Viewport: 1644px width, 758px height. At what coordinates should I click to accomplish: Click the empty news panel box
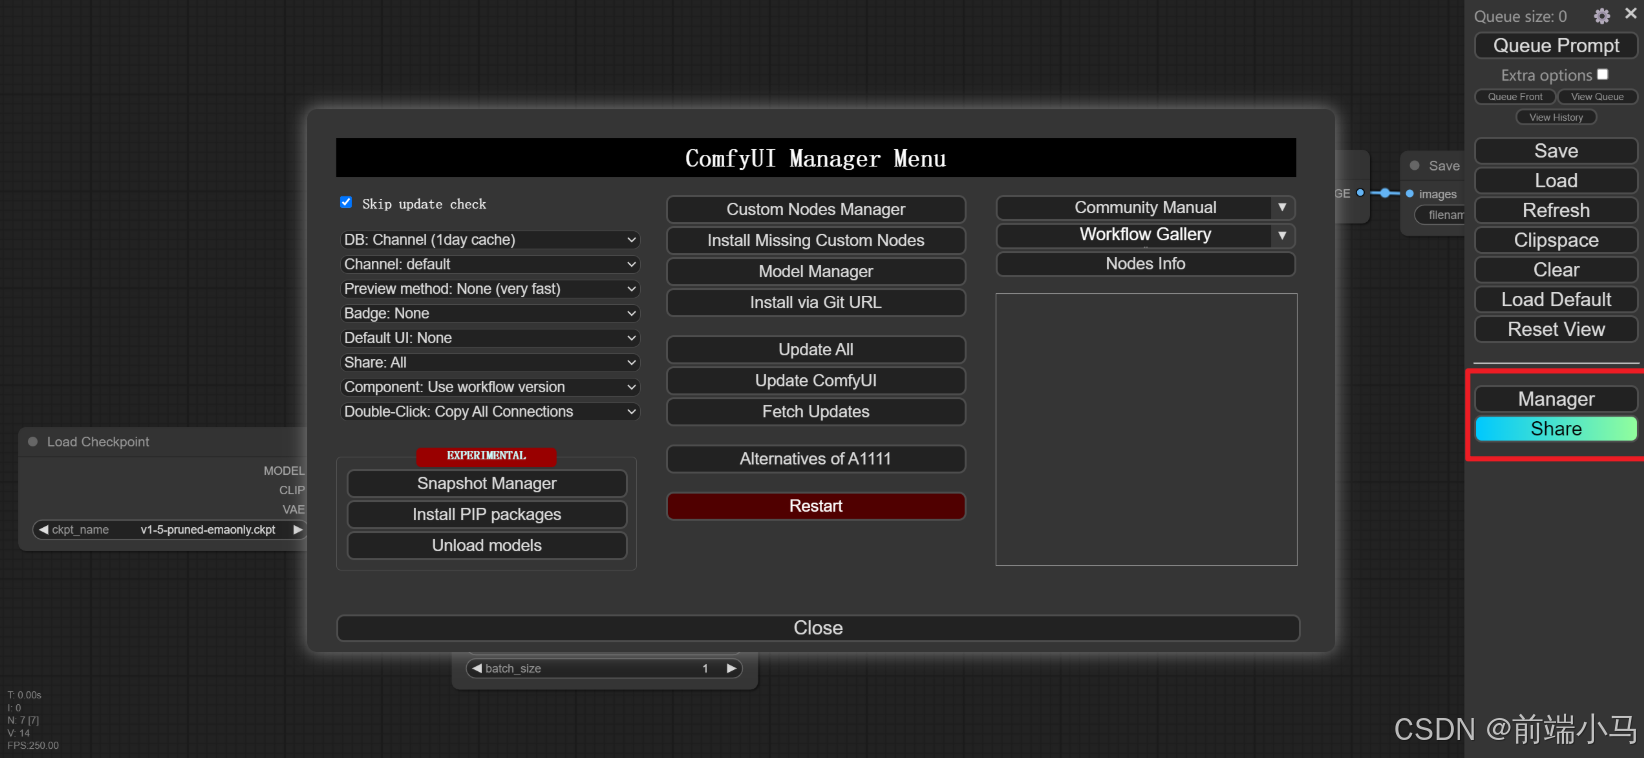(1146, 429)
